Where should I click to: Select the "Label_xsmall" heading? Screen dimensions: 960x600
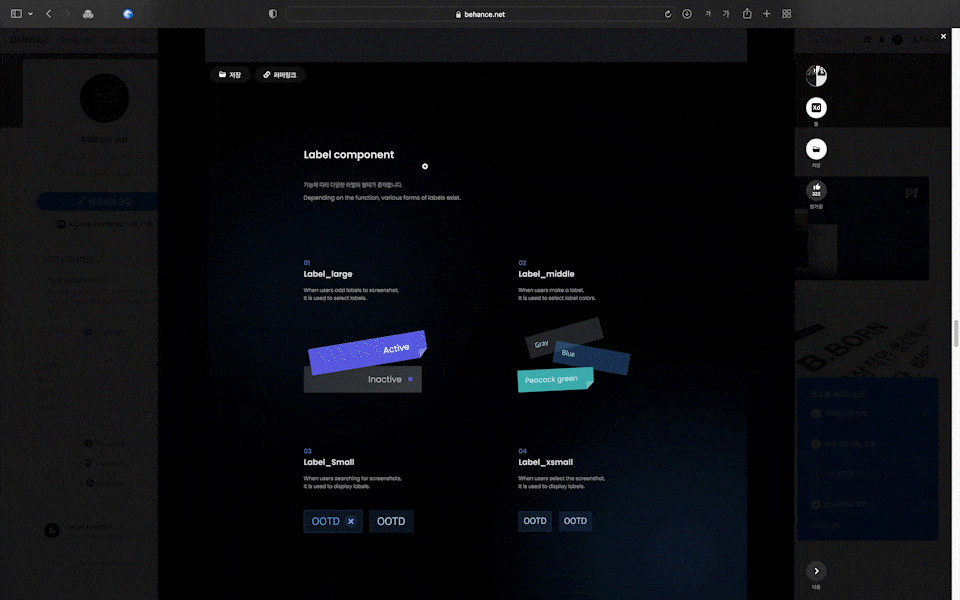pos(546,462)
